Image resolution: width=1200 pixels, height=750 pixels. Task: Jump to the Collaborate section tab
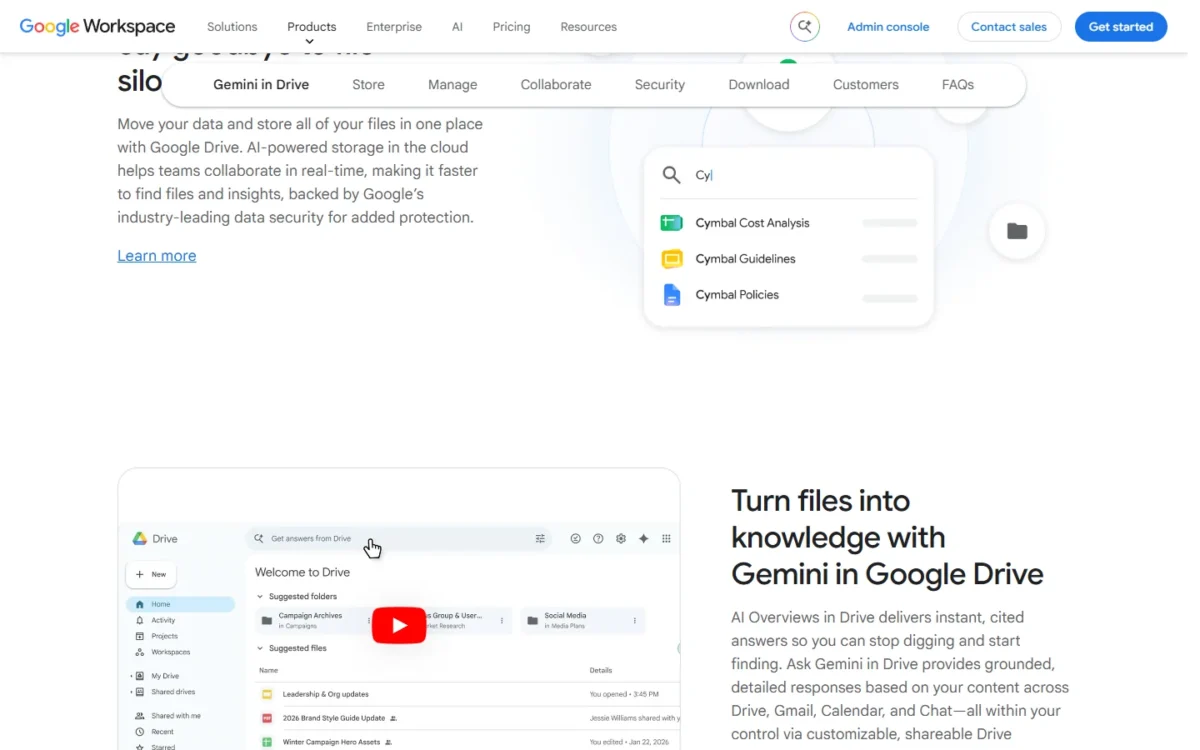(556, 85)
